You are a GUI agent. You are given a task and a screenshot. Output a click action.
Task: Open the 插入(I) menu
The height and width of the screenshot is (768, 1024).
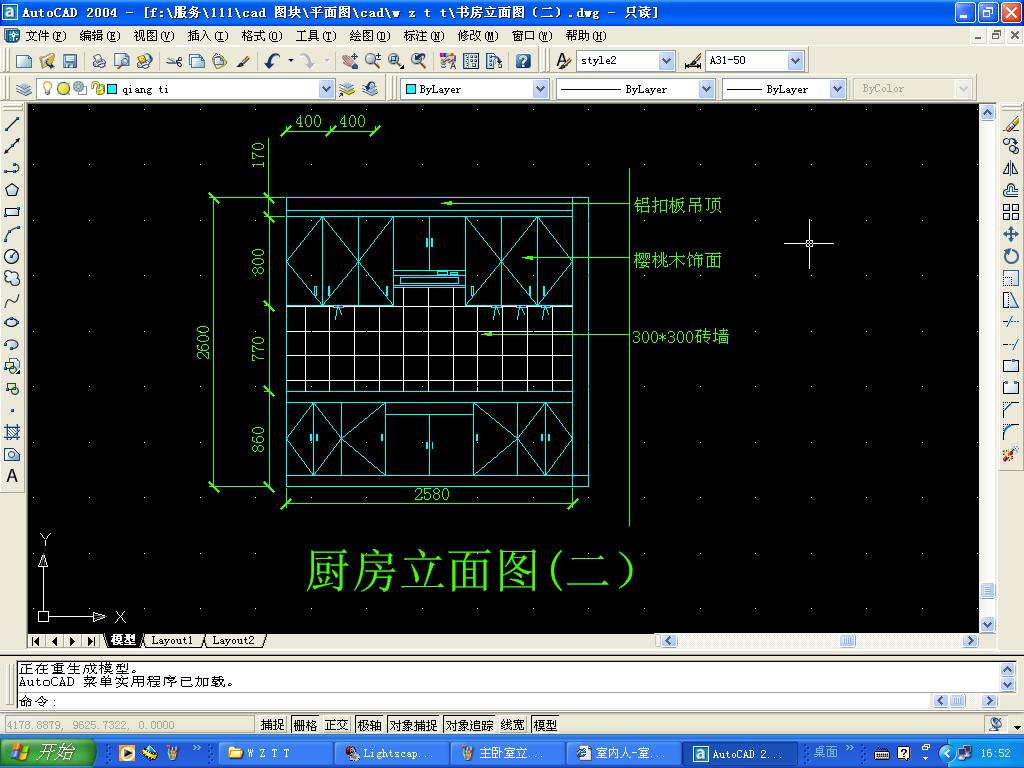(208, 36)
